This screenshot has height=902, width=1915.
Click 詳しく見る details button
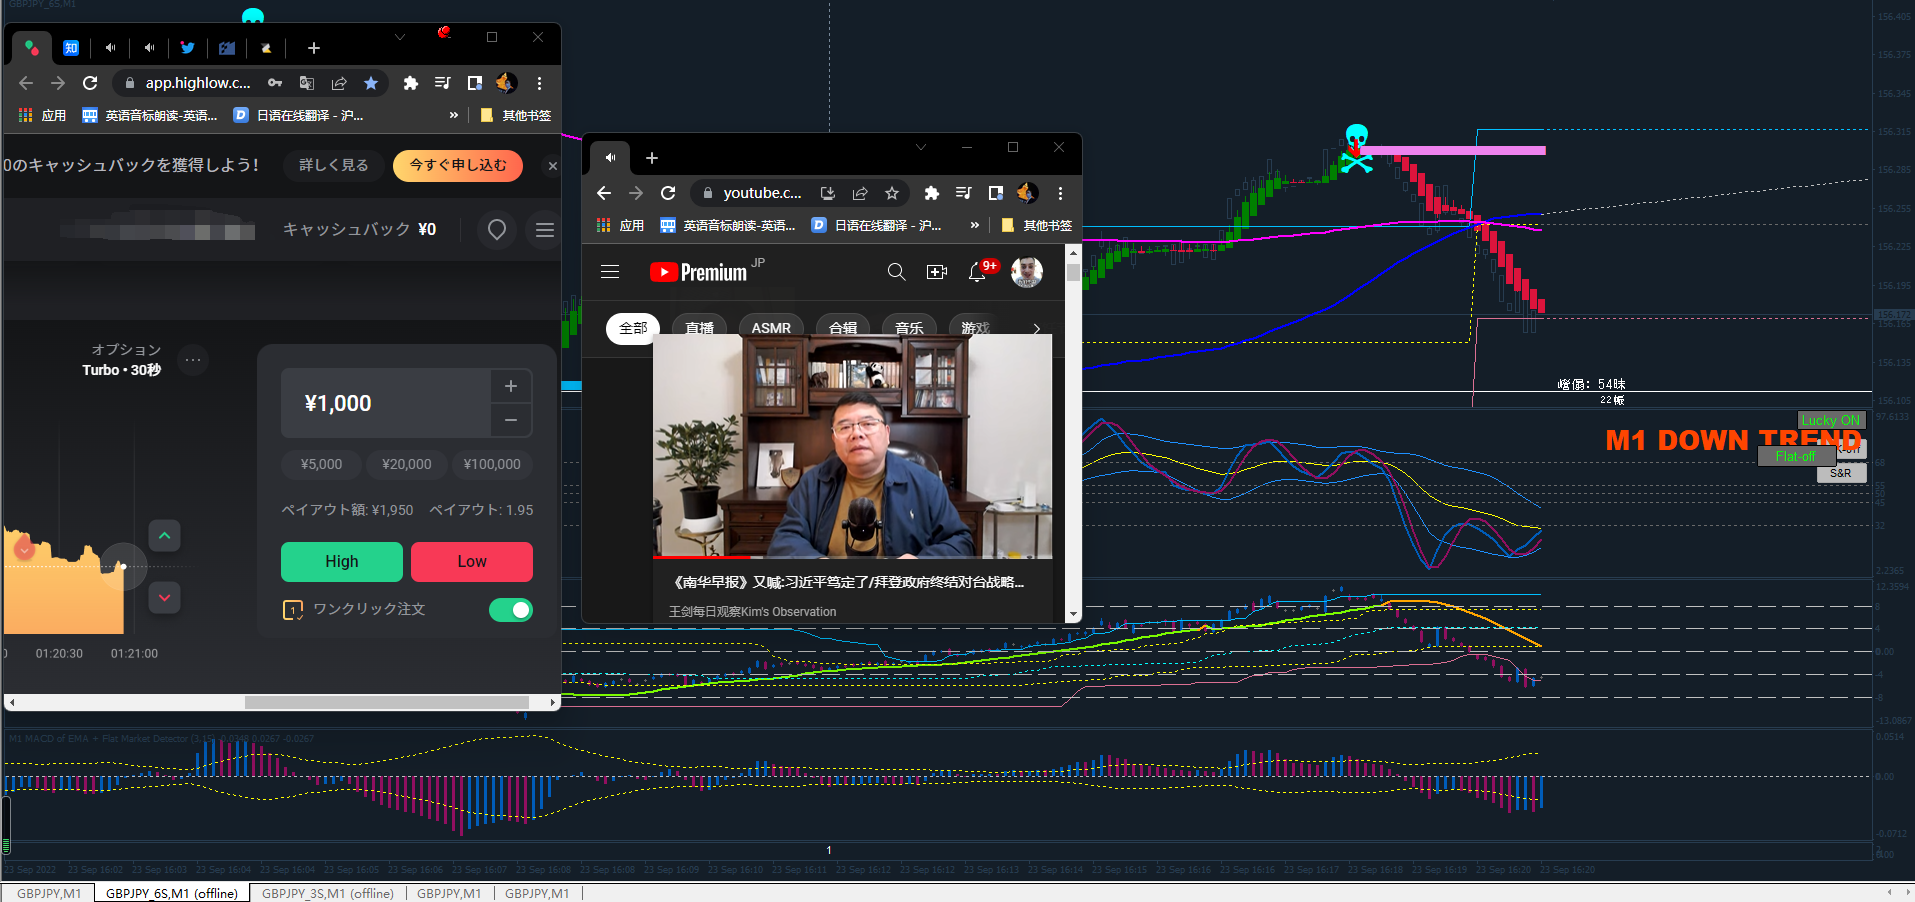[x=334, y=165]
